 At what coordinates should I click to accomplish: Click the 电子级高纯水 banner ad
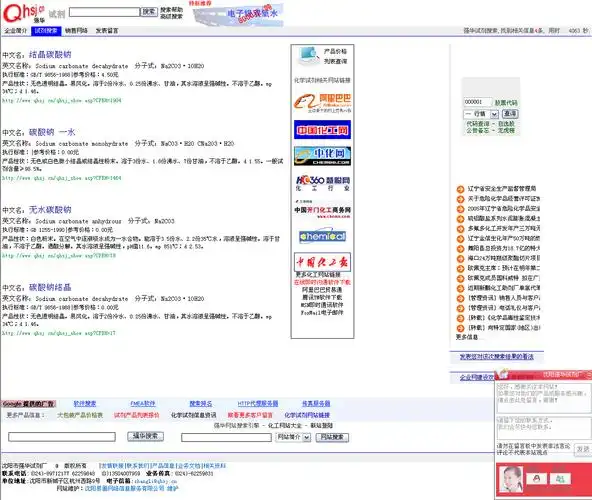pyautogui.click(x=238, y=15)
